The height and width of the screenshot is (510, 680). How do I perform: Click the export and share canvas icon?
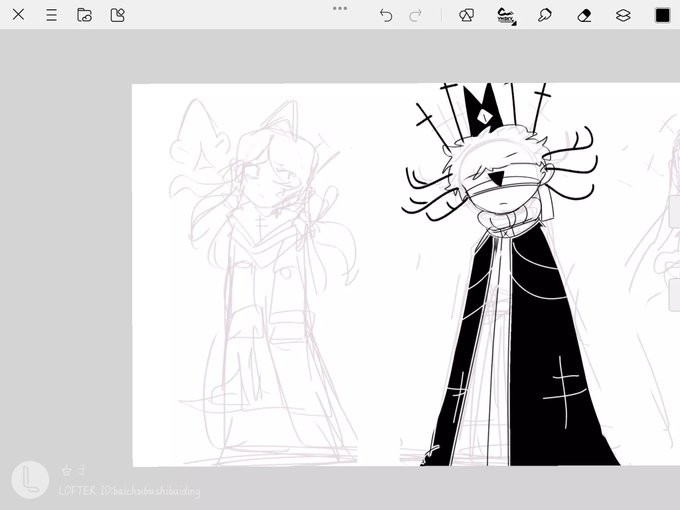tap(118, 15)
